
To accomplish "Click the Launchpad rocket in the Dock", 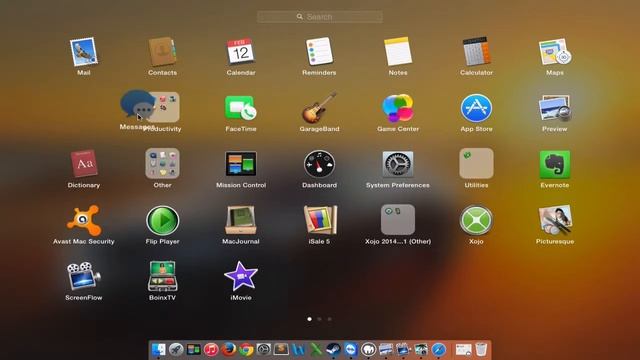I will 176,349.
